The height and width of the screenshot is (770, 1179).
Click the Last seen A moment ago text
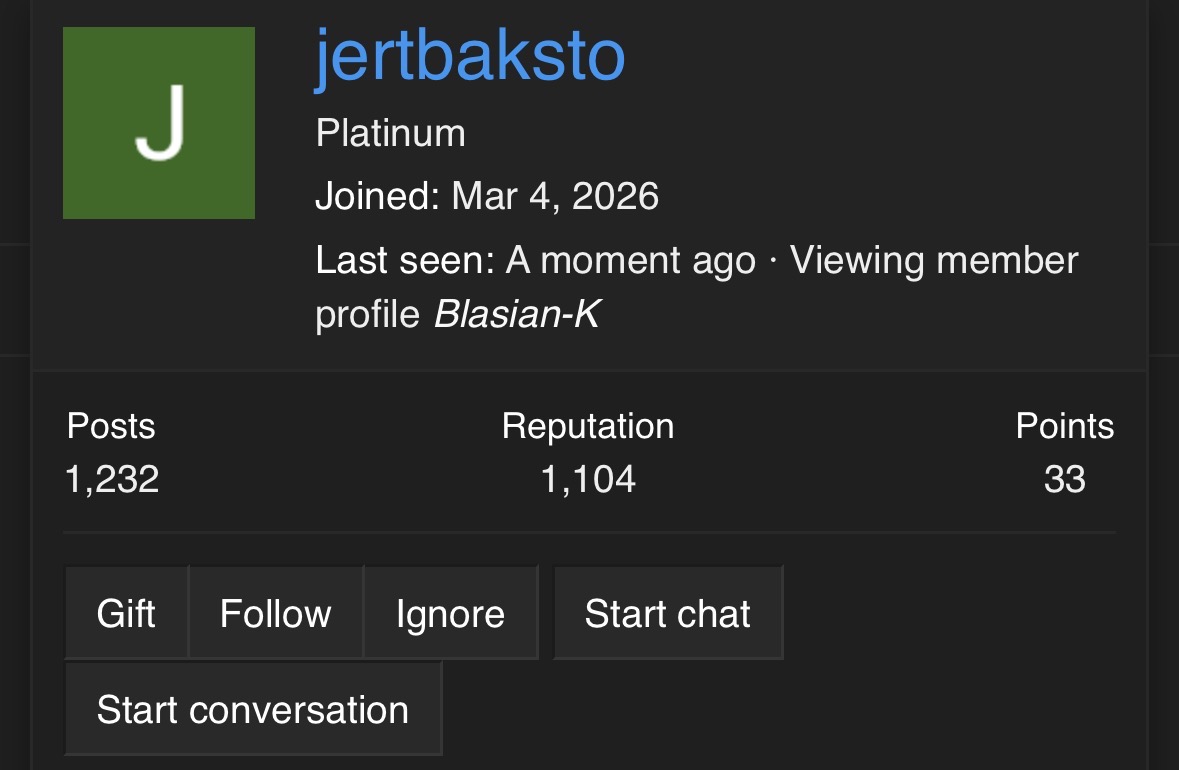[535, 260]
